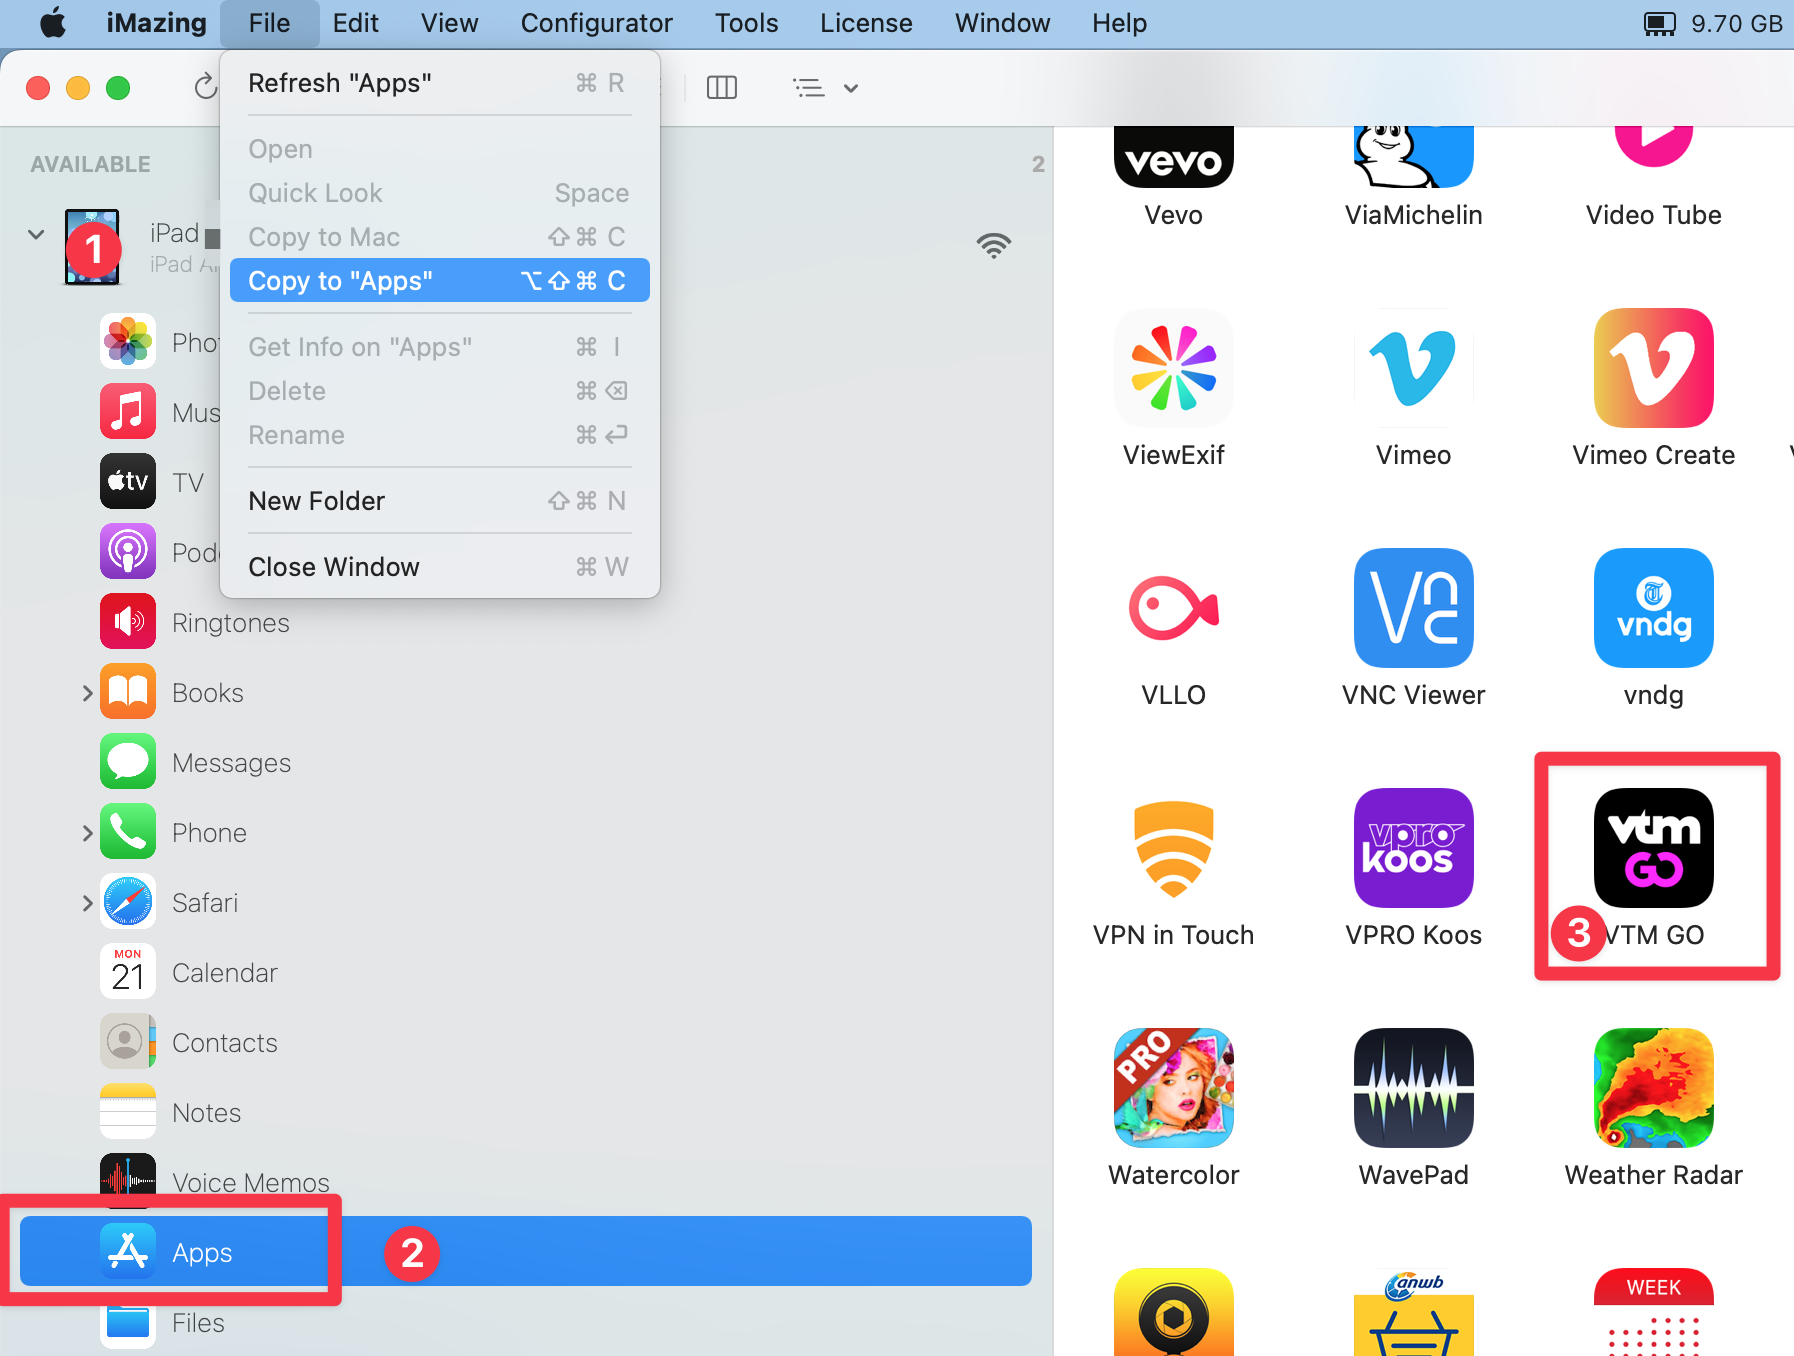This screenshot has width=1794, height=1356.
Task: Select the VLLO app icon
Action: [1173, 608]
